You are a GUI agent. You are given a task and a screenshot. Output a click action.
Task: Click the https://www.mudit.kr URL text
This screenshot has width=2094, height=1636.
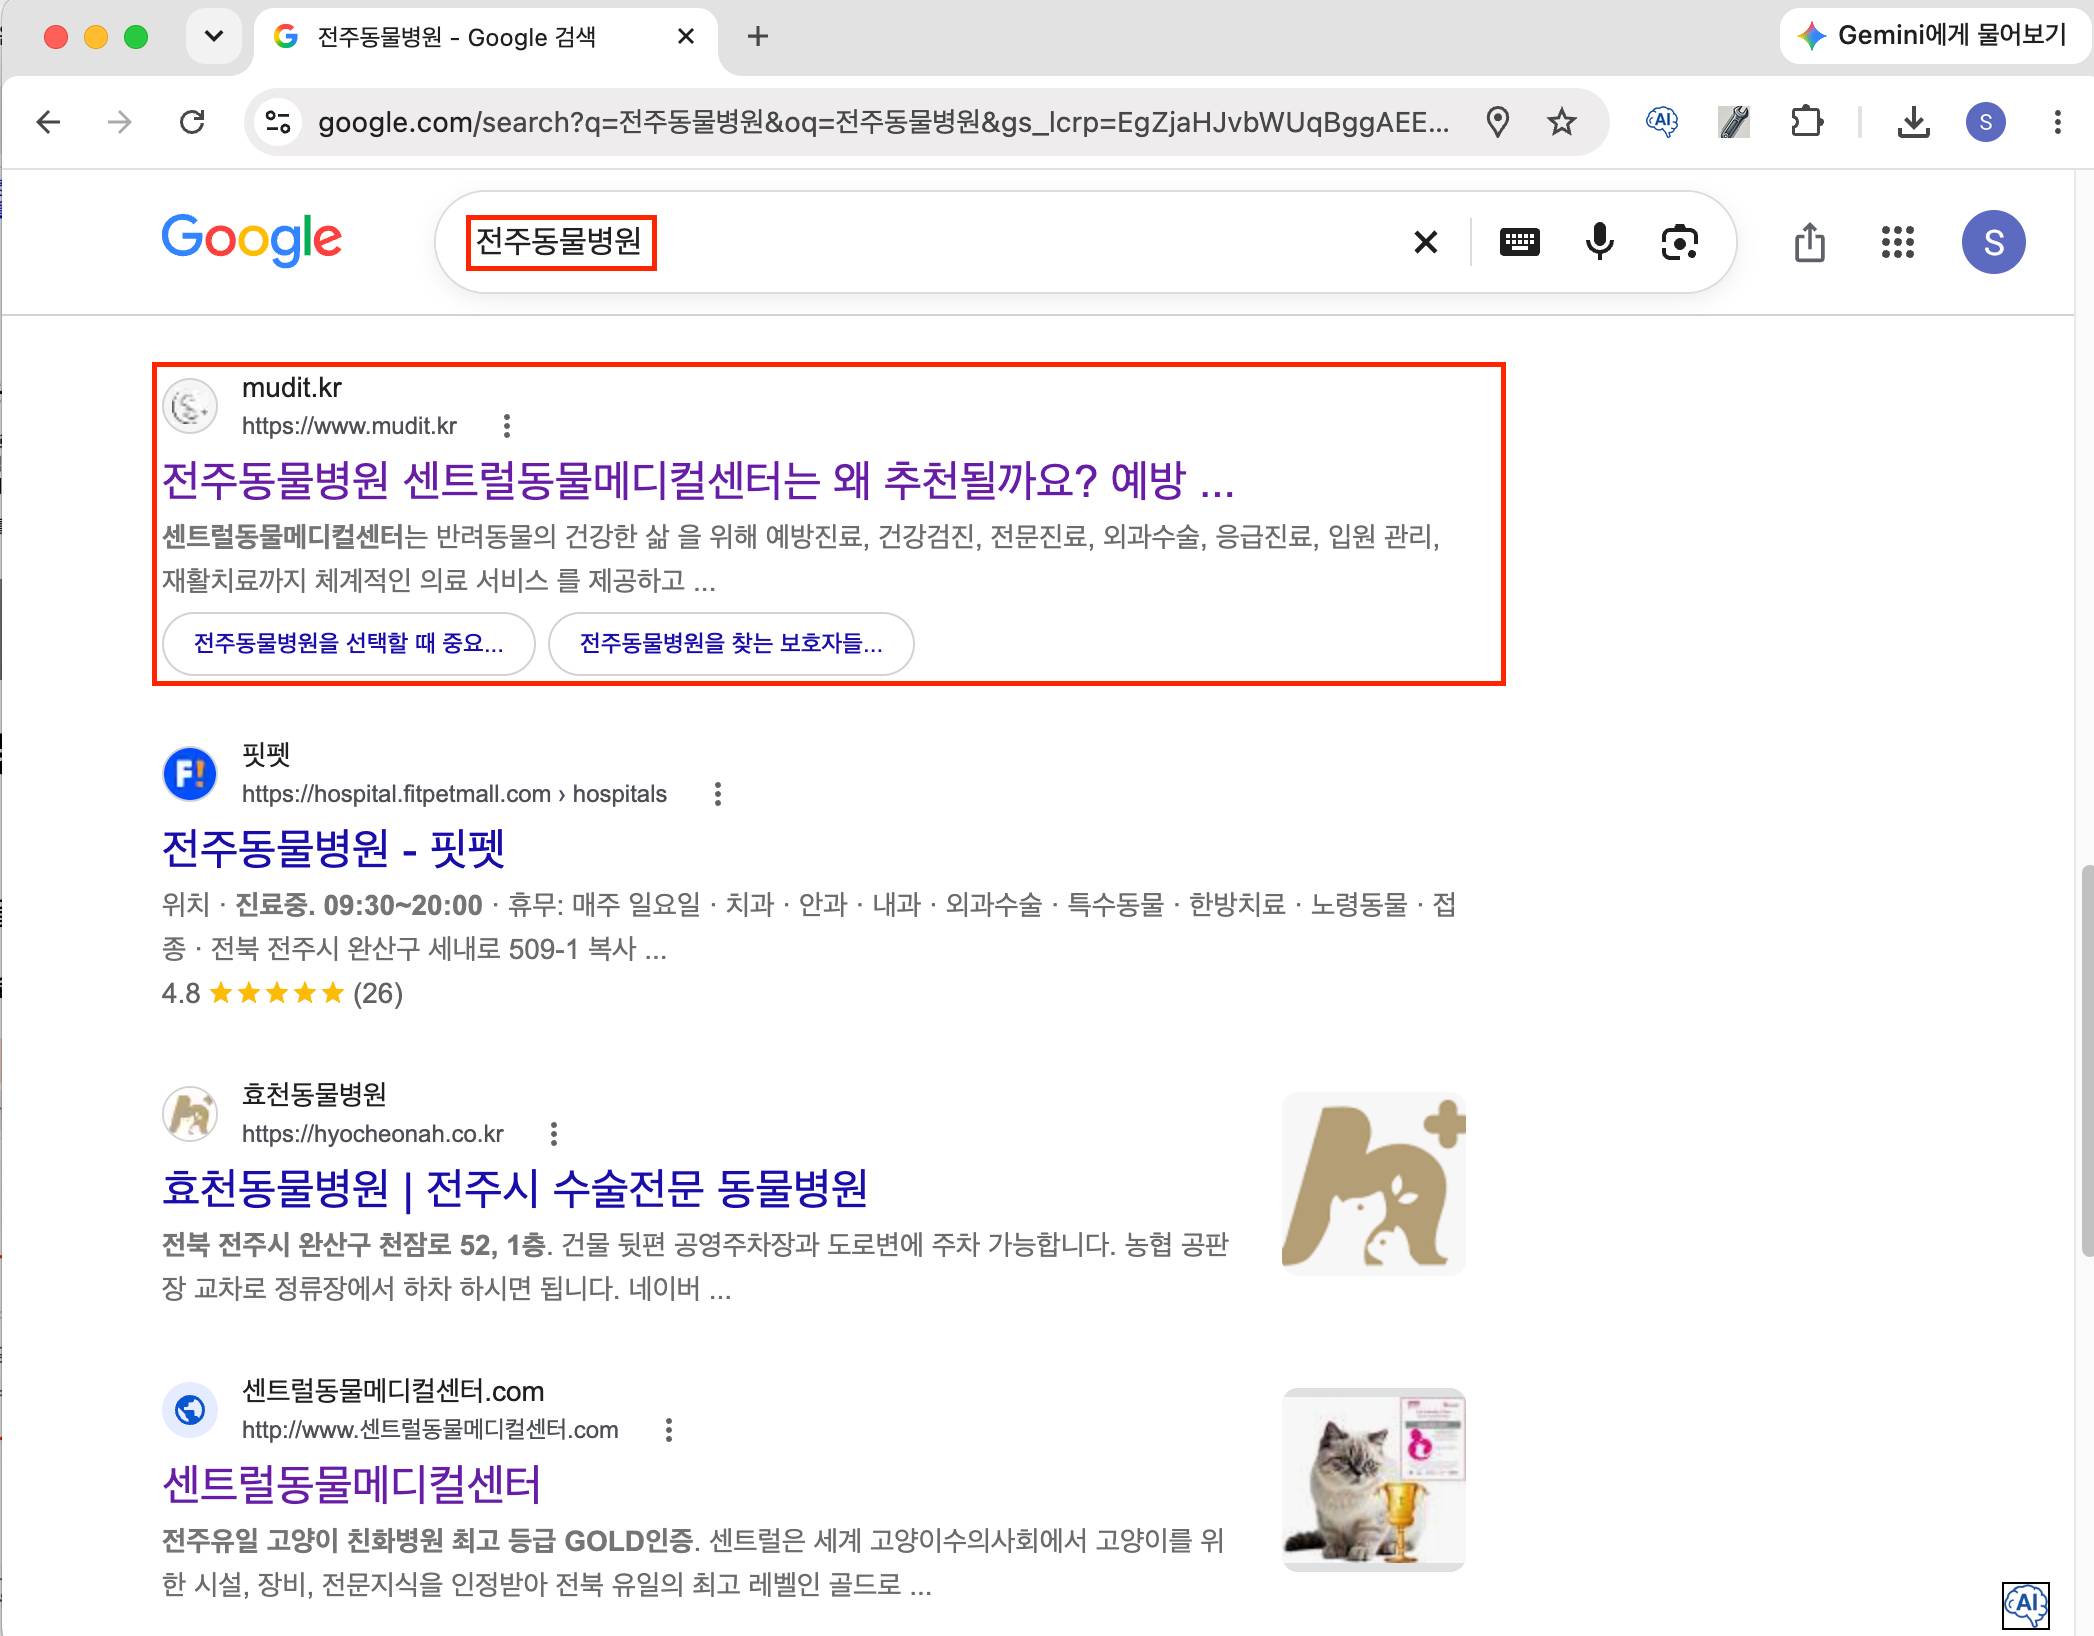click(349, 426)
